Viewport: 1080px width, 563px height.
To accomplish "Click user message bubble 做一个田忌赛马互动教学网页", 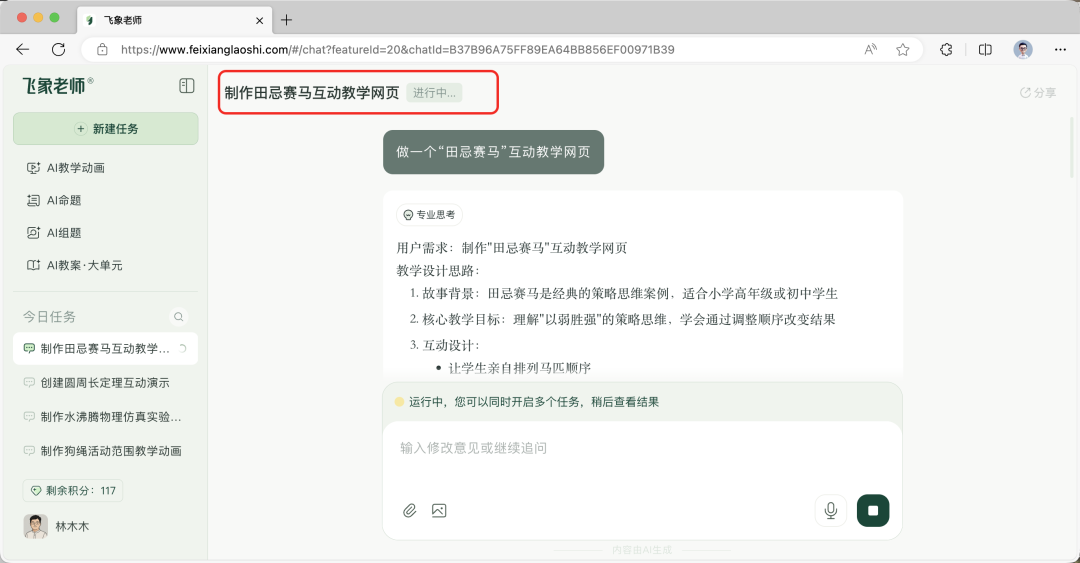I will coord(493,152).
